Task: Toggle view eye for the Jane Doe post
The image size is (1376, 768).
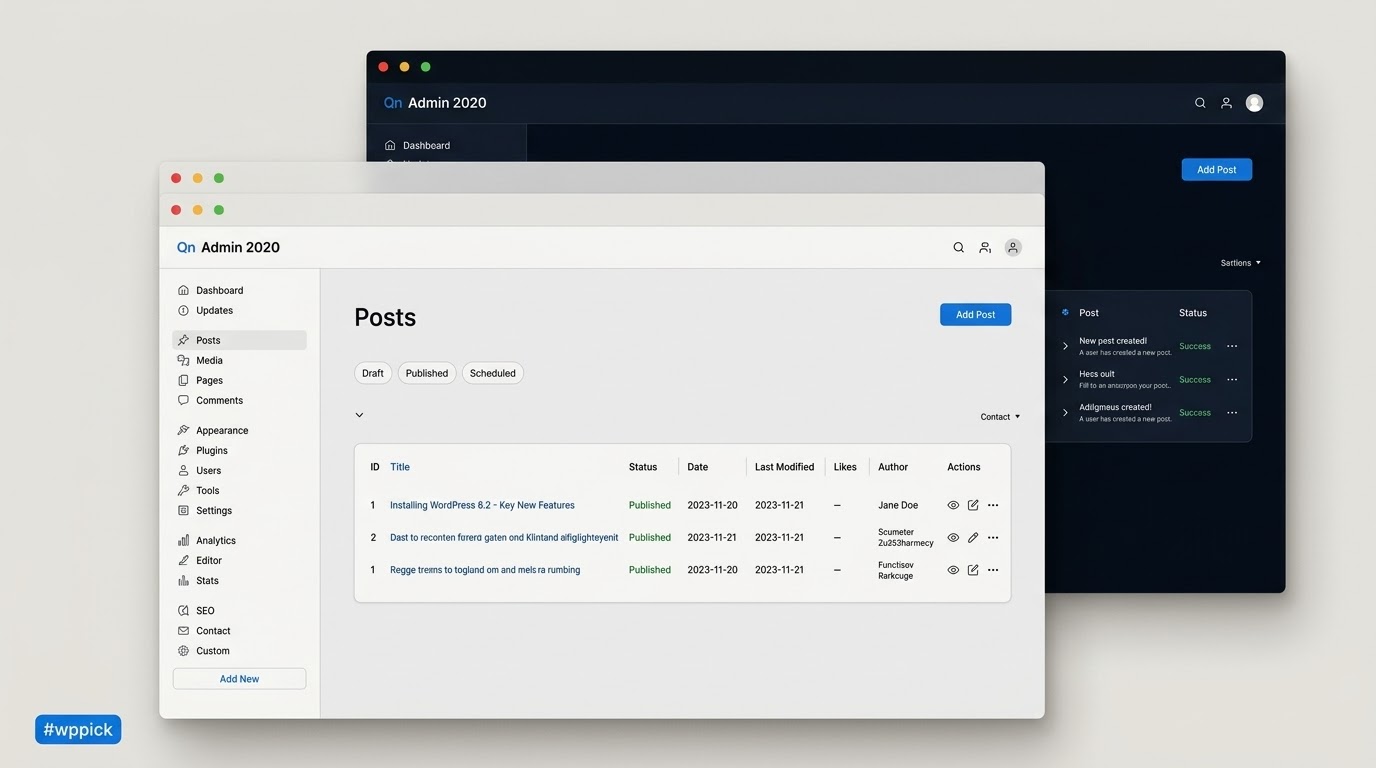Action: point(953,505)
